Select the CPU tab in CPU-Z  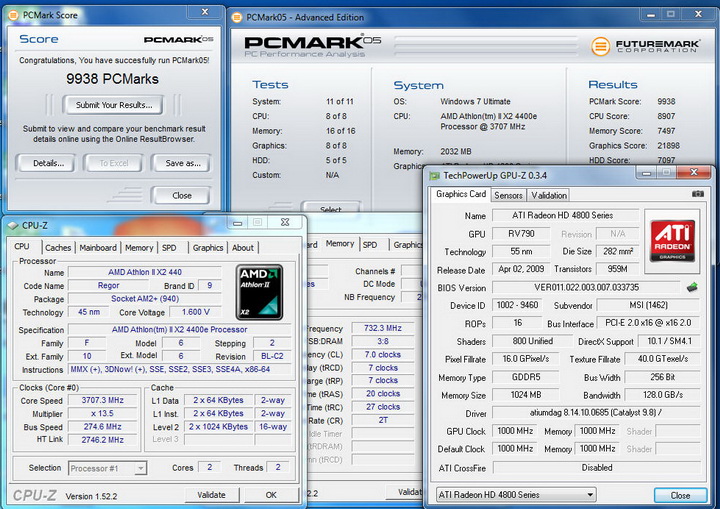pyautogui.click(x=22, y=246)
